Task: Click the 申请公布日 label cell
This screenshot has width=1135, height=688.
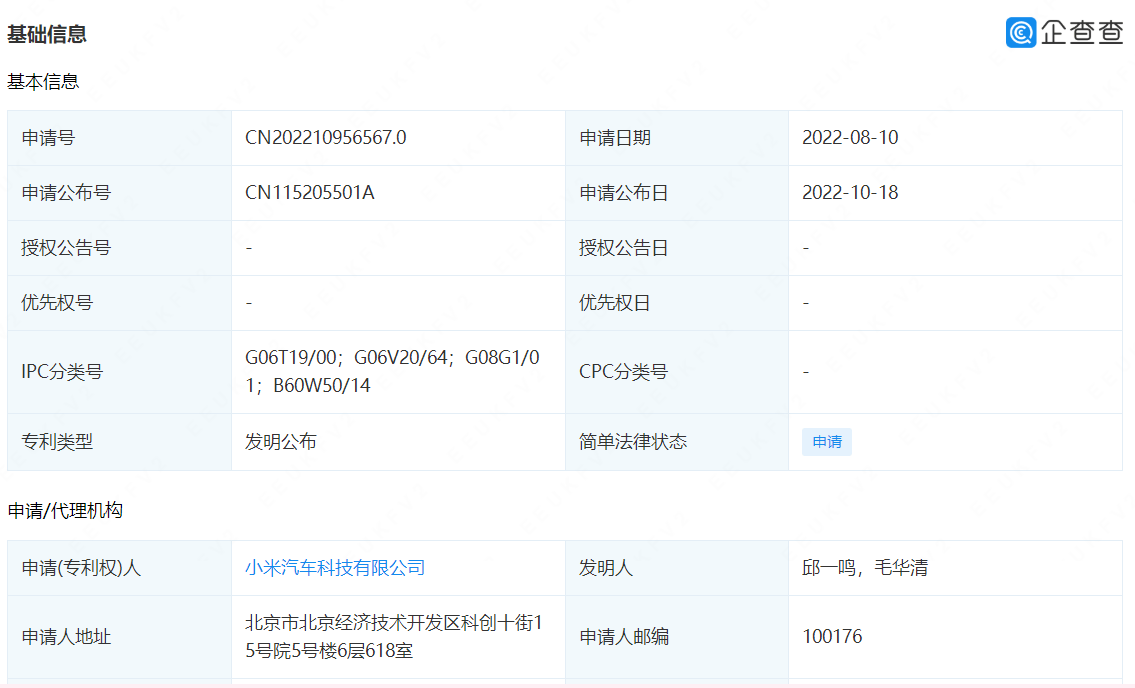Action: 677,193
